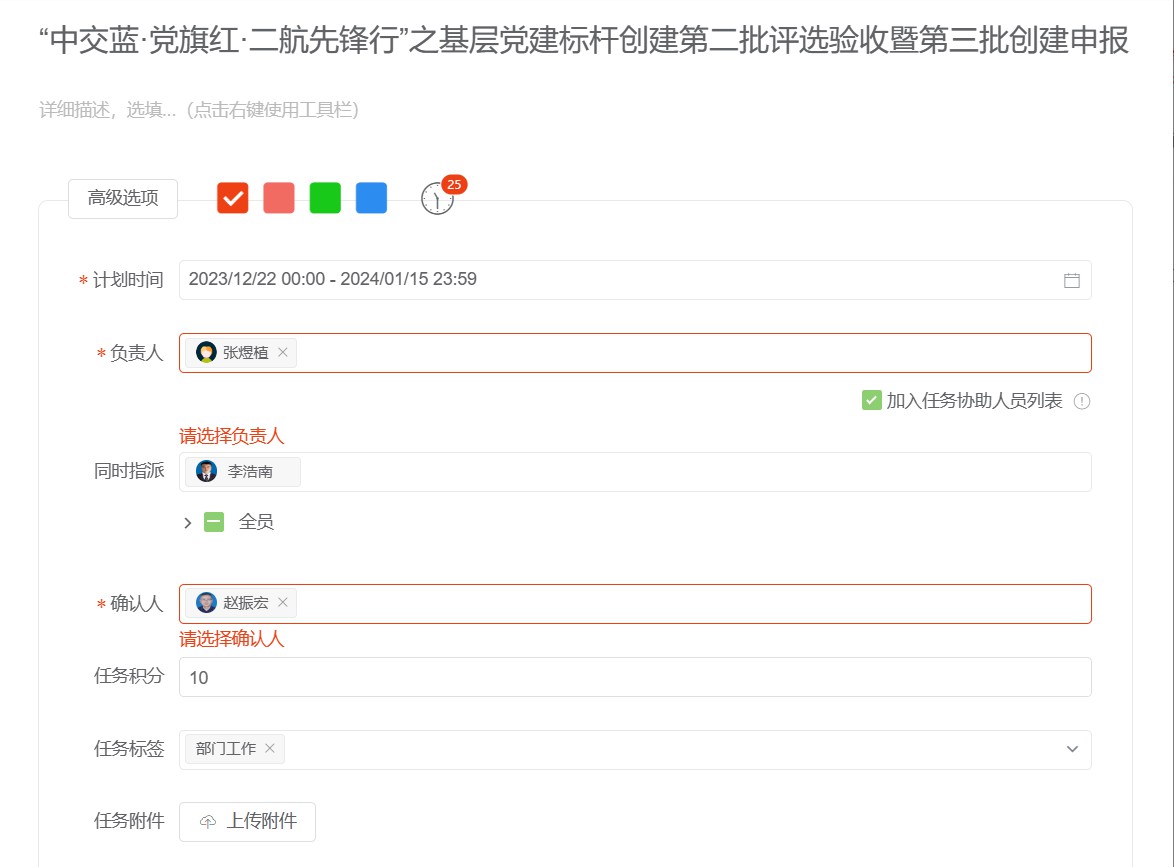Click the detailed description text area

tap(400, 110)
